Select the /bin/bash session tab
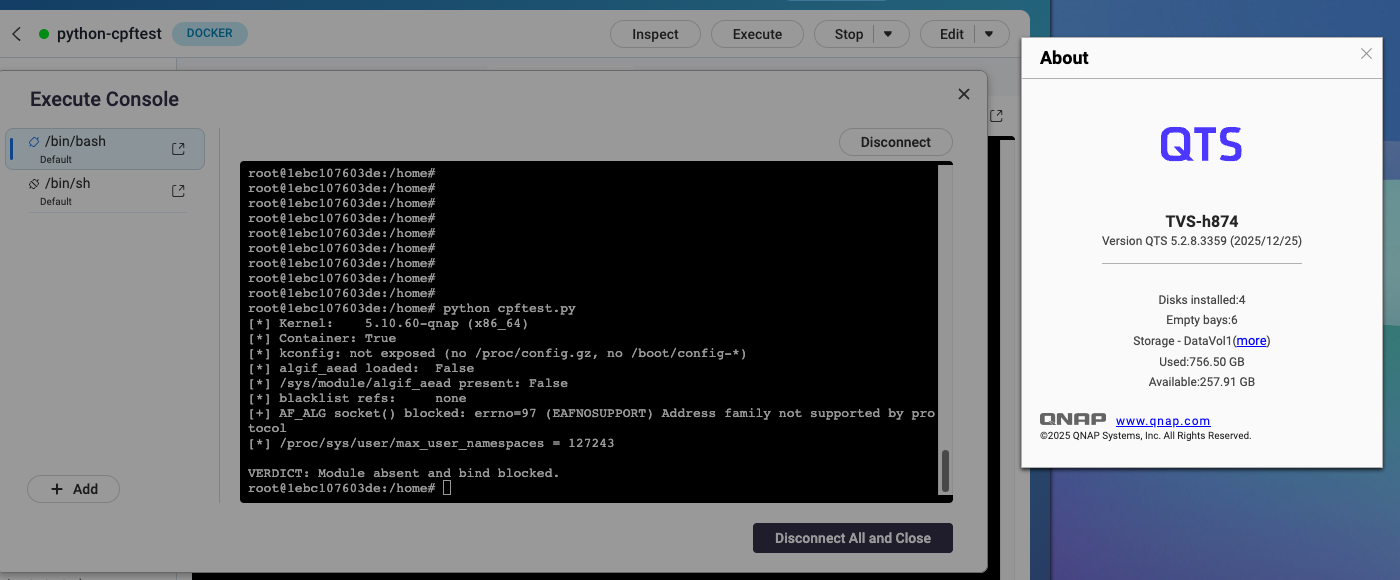The height and width of the screenshot is (580, 1400). [105, 149]
